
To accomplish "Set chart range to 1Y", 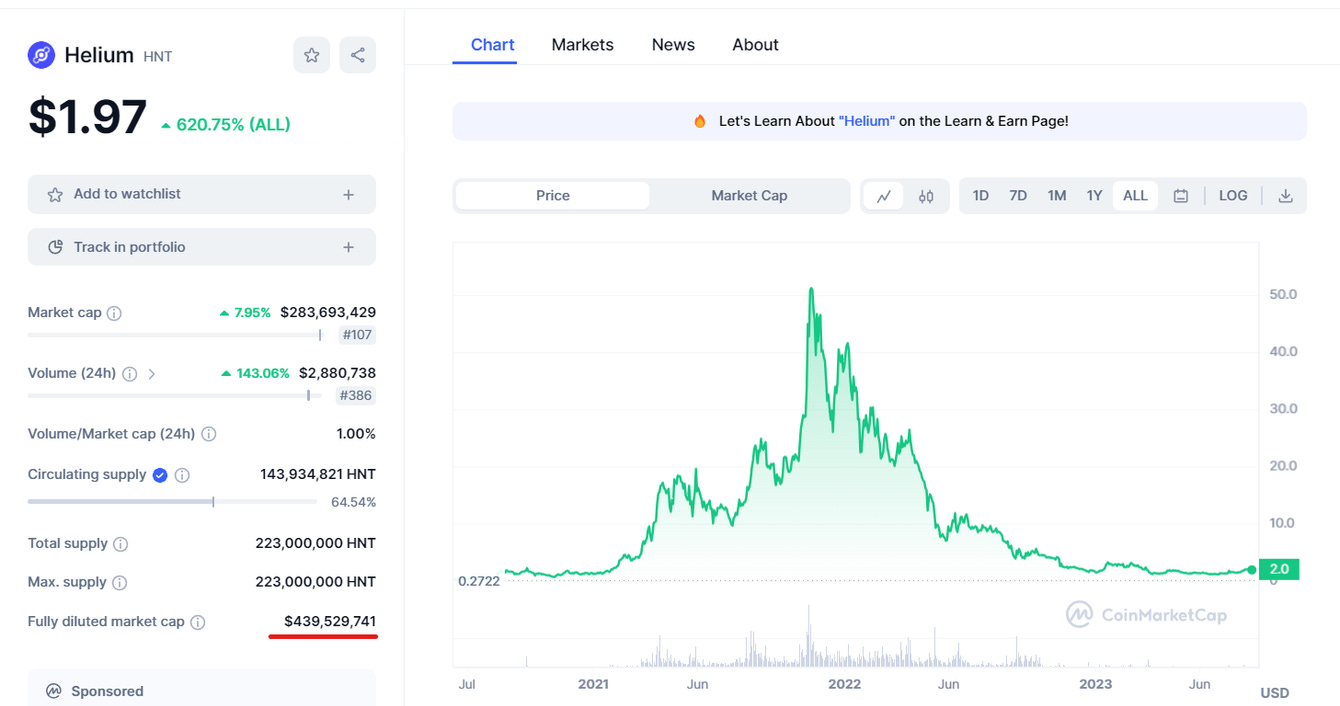I will (1095, 196).
